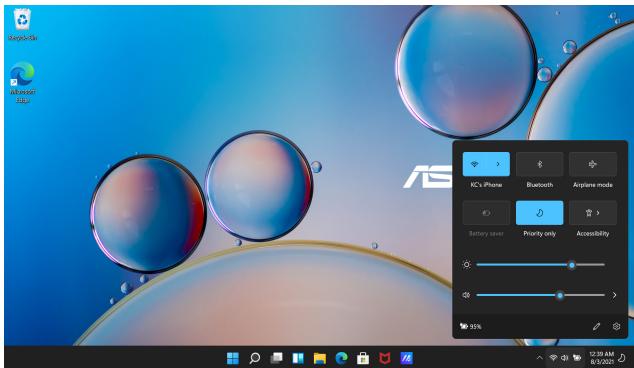Mute sound using the volume speaker icon

(x=466, y=295)
